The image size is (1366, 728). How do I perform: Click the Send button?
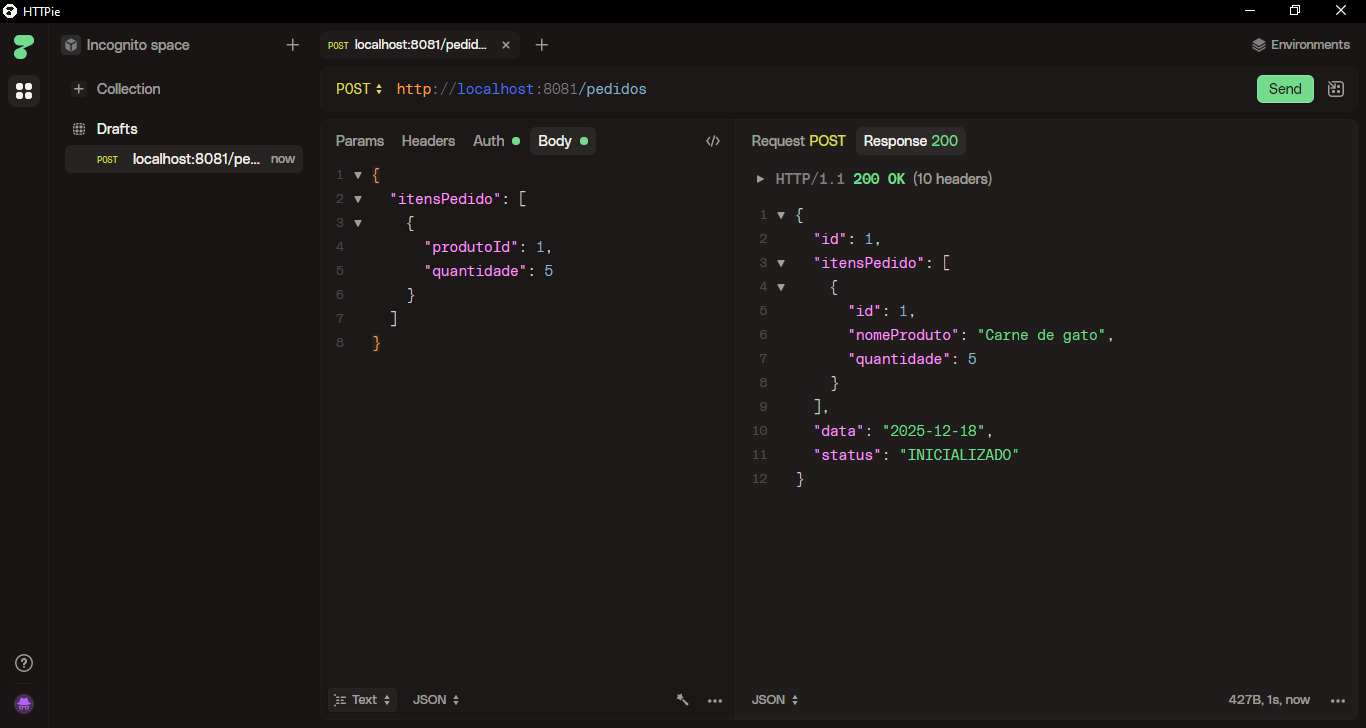click(1284, 89)
